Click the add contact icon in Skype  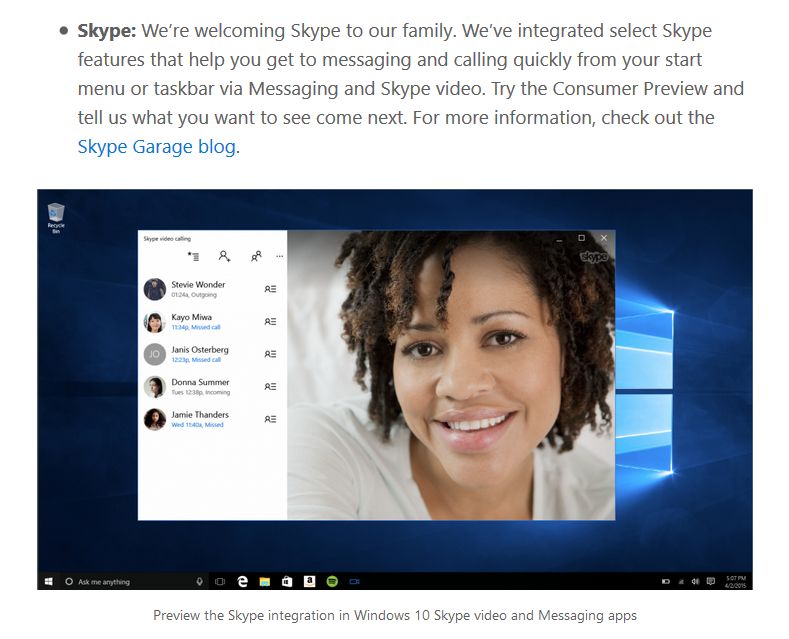pyautogui.click(x=224, y=257)
